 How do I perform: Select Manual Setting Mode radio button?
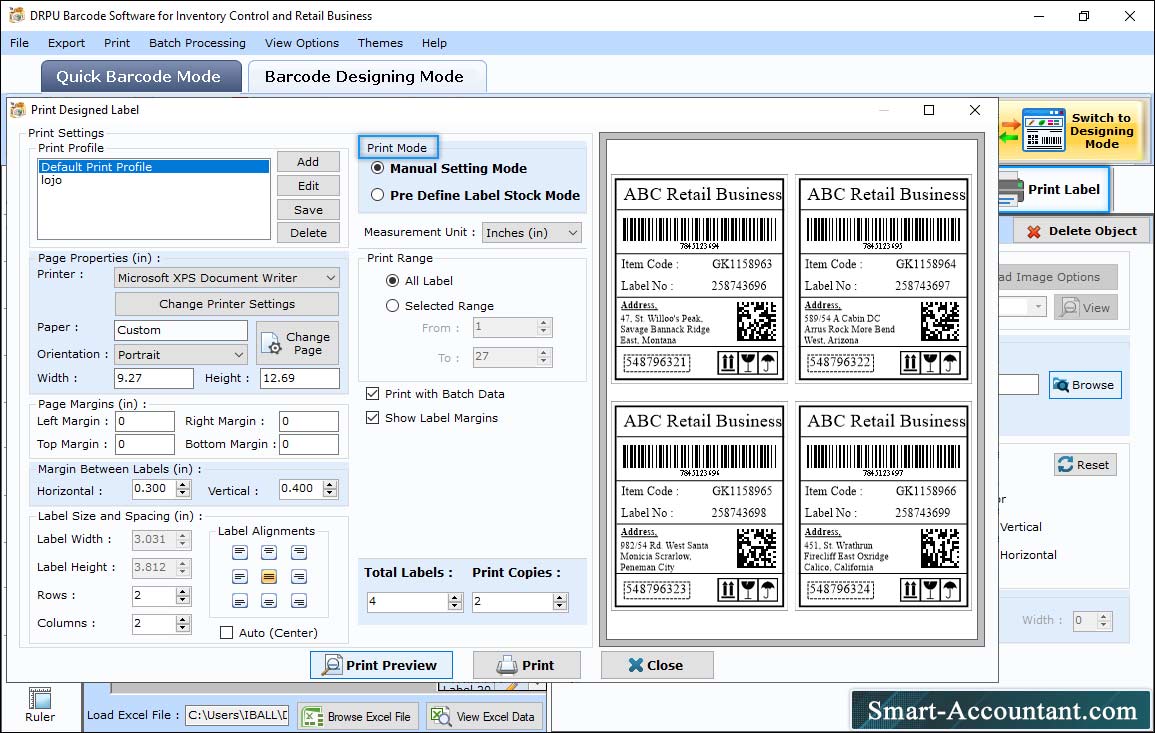378,168
